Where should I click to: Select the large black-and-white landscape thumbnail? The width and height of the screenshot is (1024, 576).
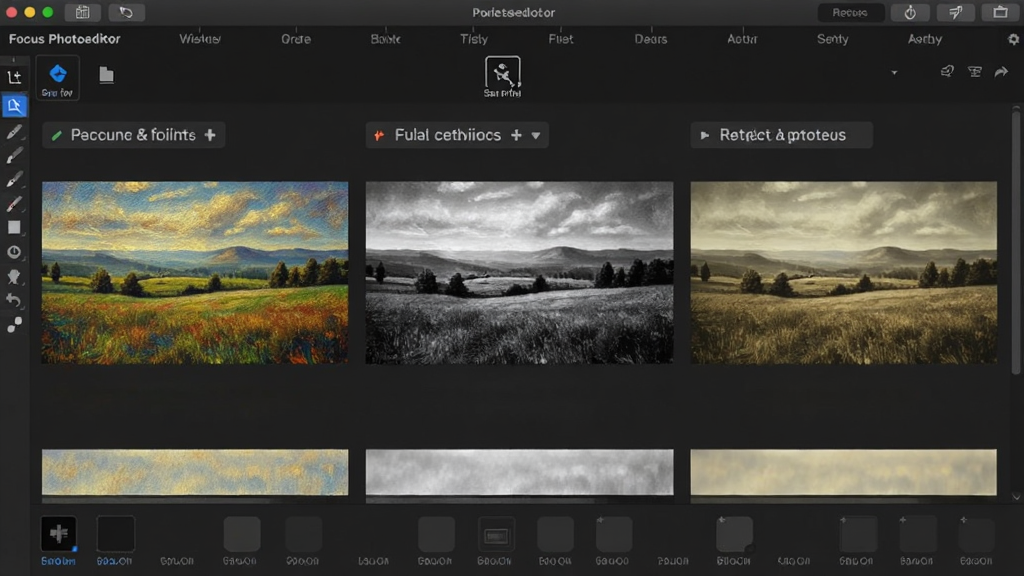click(x=519, y=272)
